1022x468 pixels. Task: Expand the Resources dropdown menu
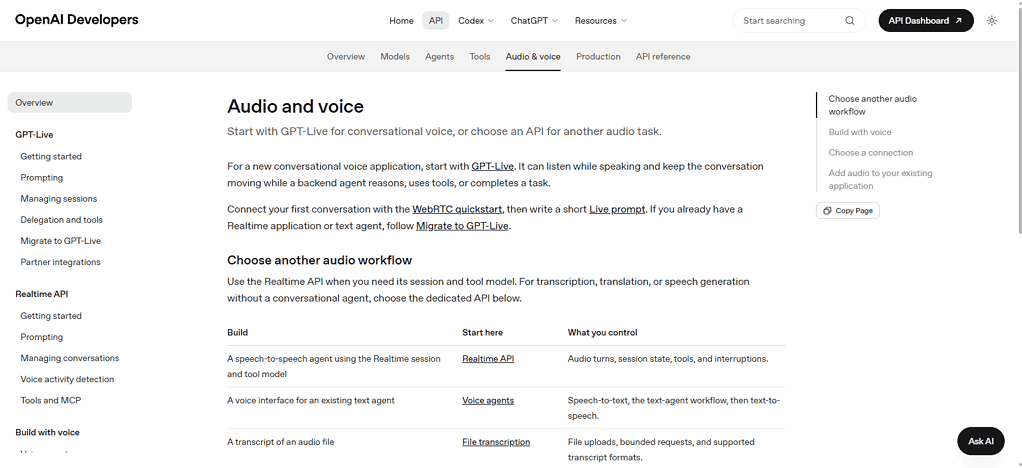click(x=600, y=21)
